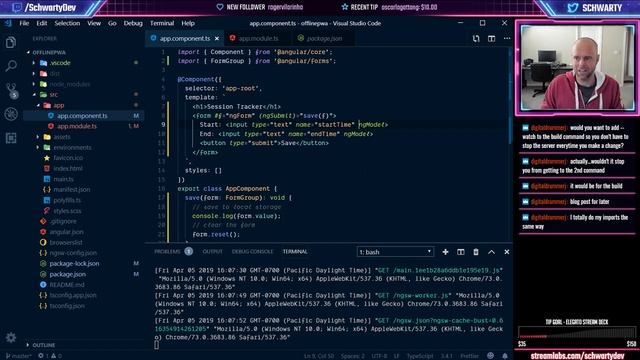Click the Twitch /SchwartyDev overlay badge
The image size is (640, 360).
click(45, 8)
